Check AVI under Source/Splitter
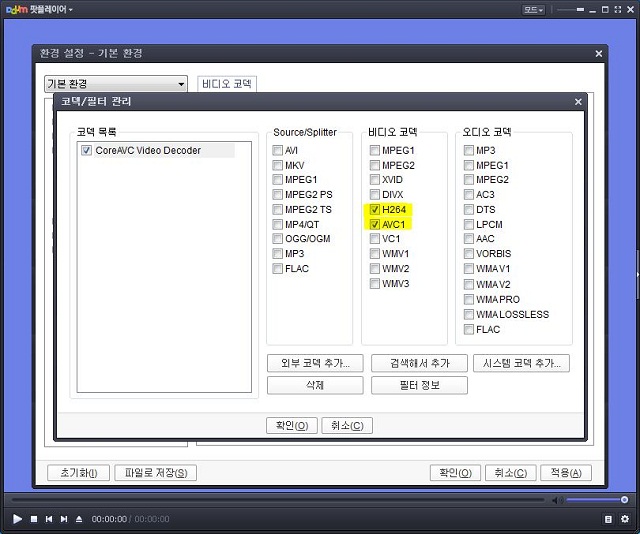This screenshot has height=534, width=640. pos(278,150)
